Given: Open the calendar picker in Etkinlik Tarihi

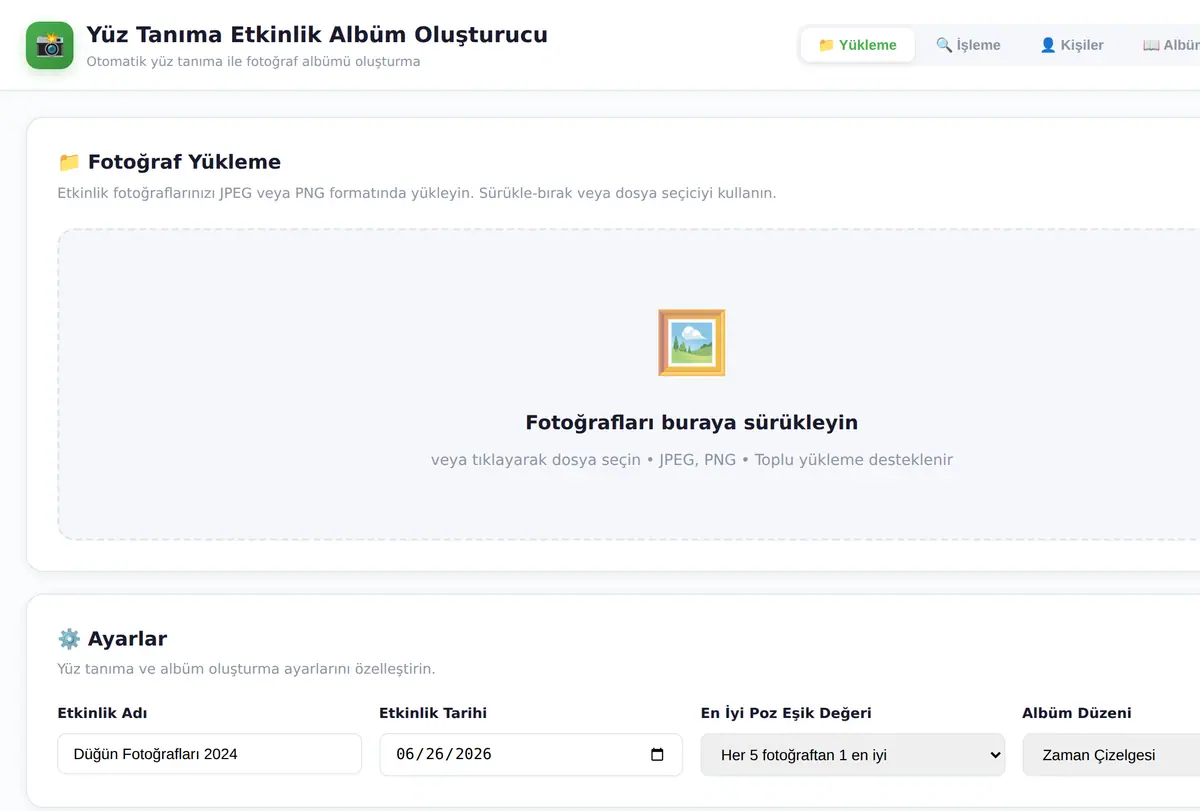Looking at the screenshot, I should point(657,755).
